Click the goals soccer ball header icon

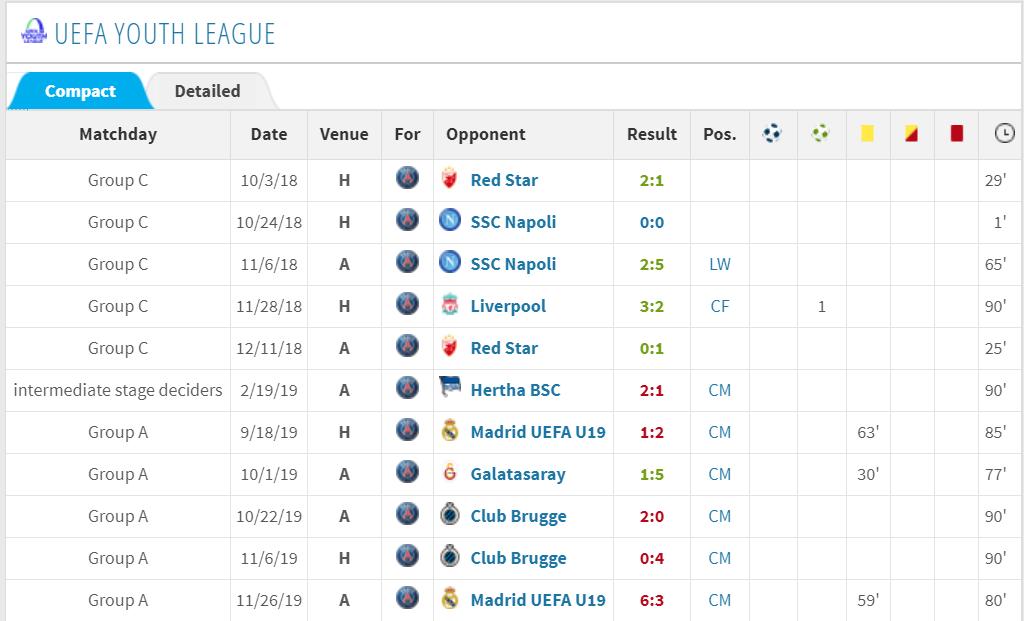coord(772,133)
